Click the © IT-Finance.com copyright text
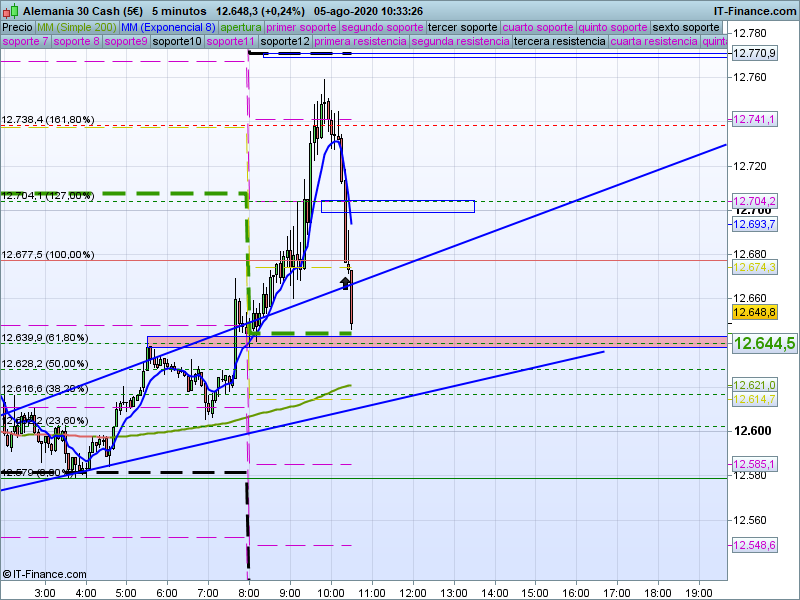Image resolution: width=800 pixels, height=600 pixels. click(42, 574)
